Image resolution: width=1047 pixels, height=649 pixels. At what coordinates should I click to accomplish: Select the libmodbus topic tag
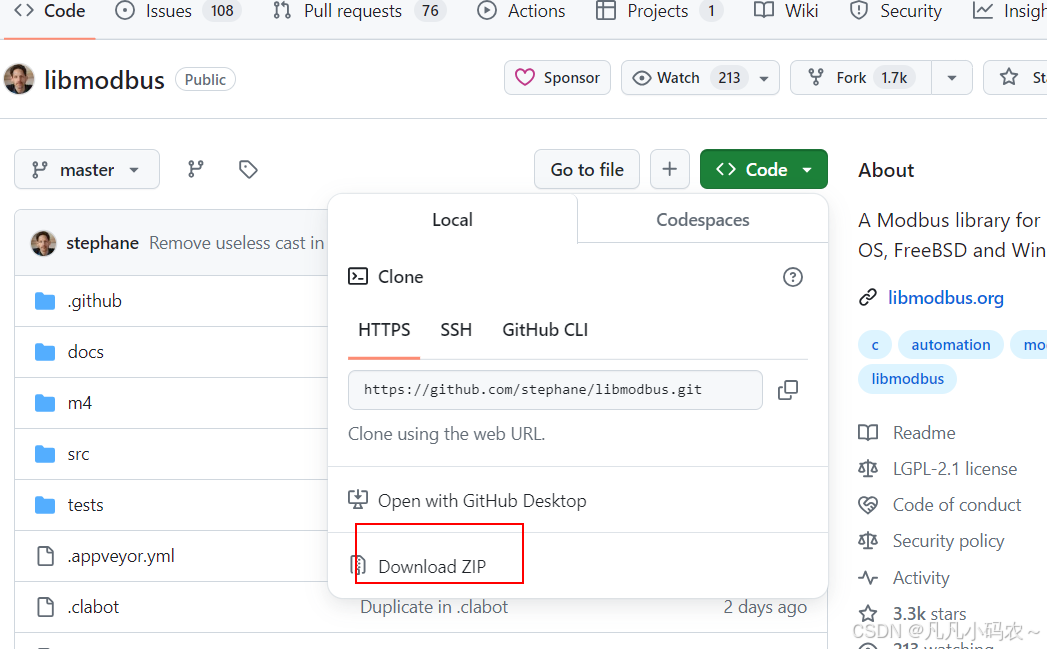[907, 379]
